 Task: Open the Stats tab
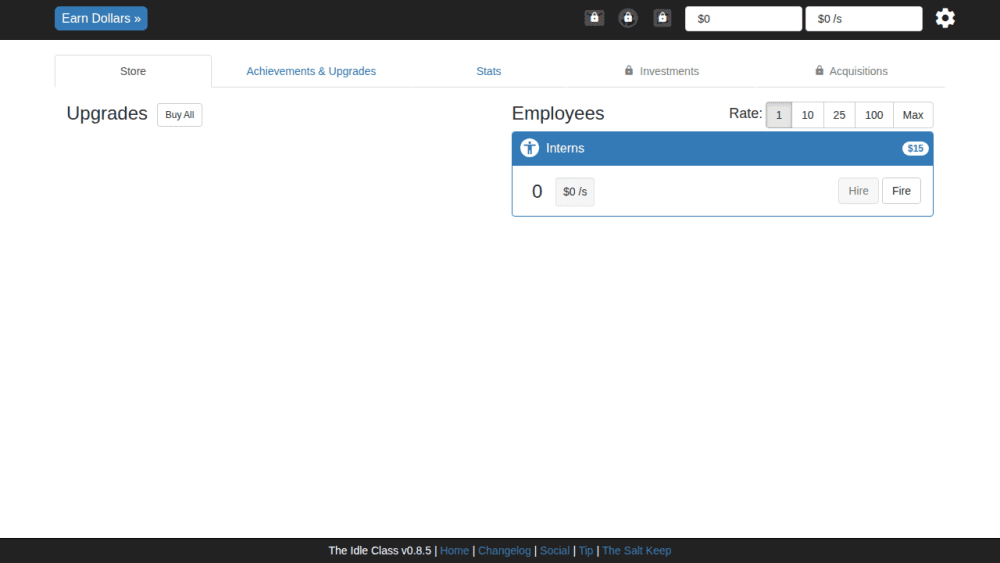pyautogui.click(x=489, y=71)
